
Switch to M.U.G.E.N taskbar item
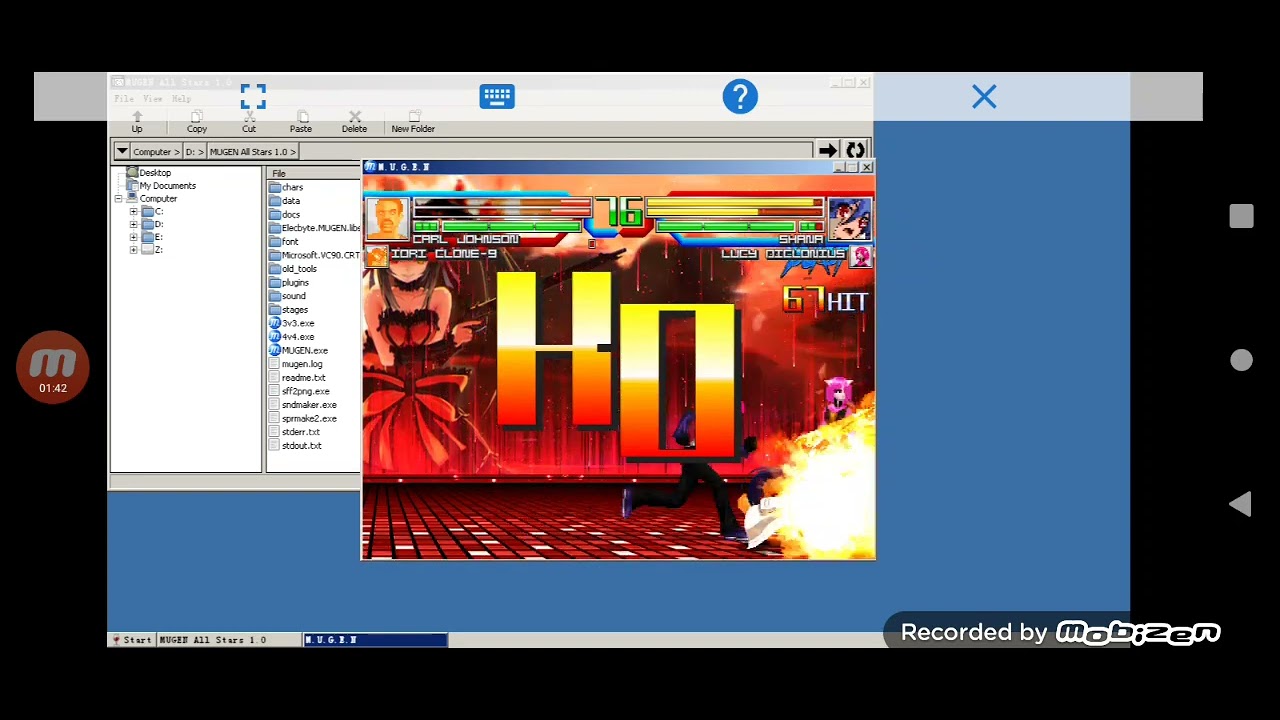375,640
